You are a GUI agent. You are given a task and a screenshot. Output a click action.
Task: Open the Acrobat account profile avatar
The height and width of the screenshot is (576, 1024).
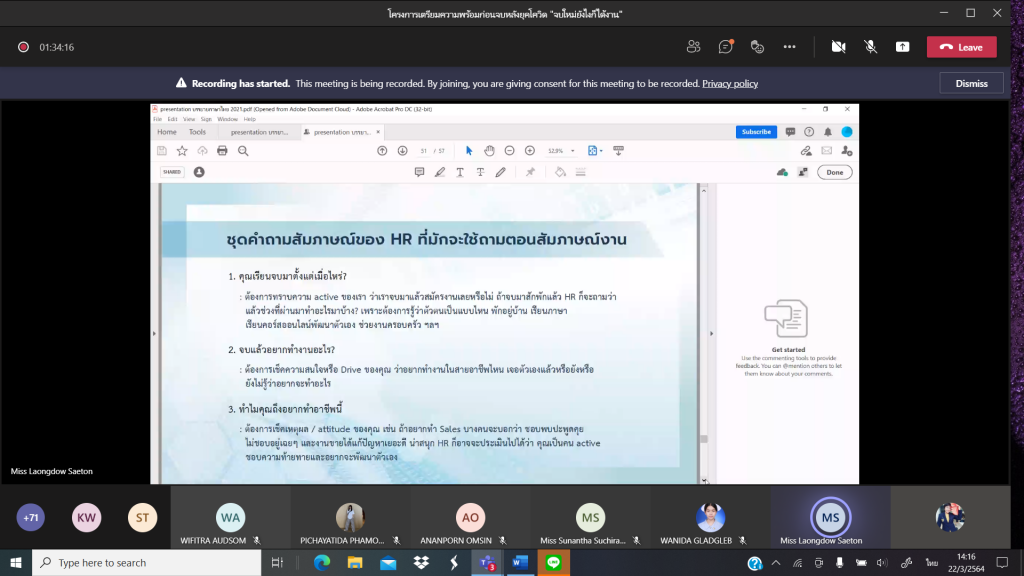click(x=847, y=132)
